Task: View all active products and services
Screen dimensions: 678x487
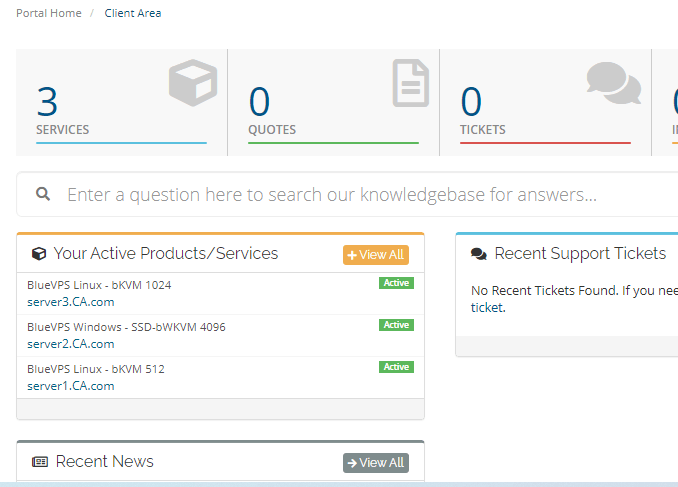Action: click(376, 255)
